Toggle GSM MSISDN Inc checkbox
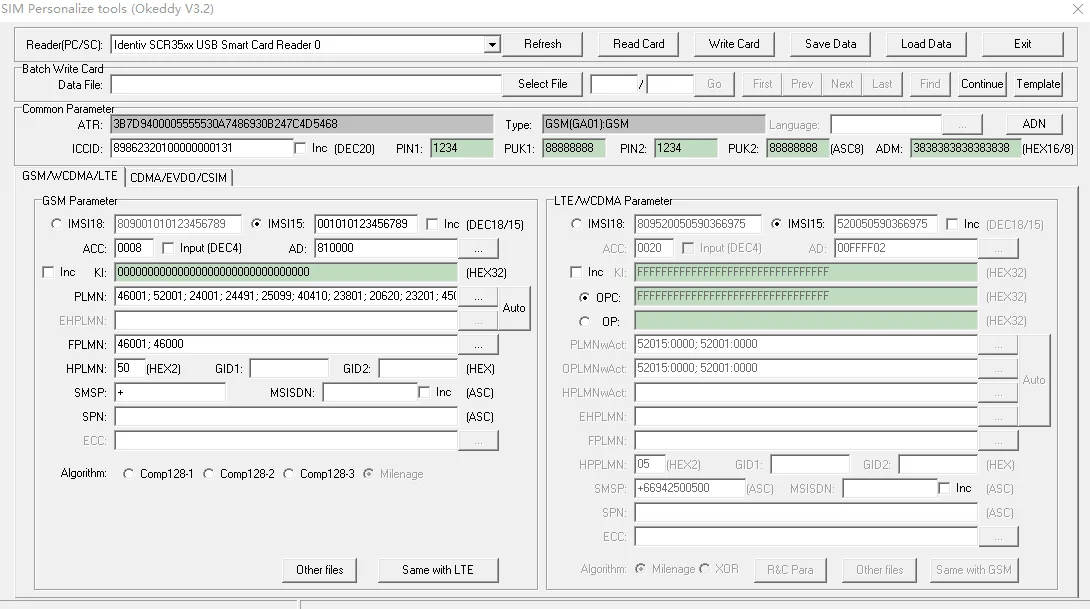Screen dimensions: 1090x609 tap(424, 392)
